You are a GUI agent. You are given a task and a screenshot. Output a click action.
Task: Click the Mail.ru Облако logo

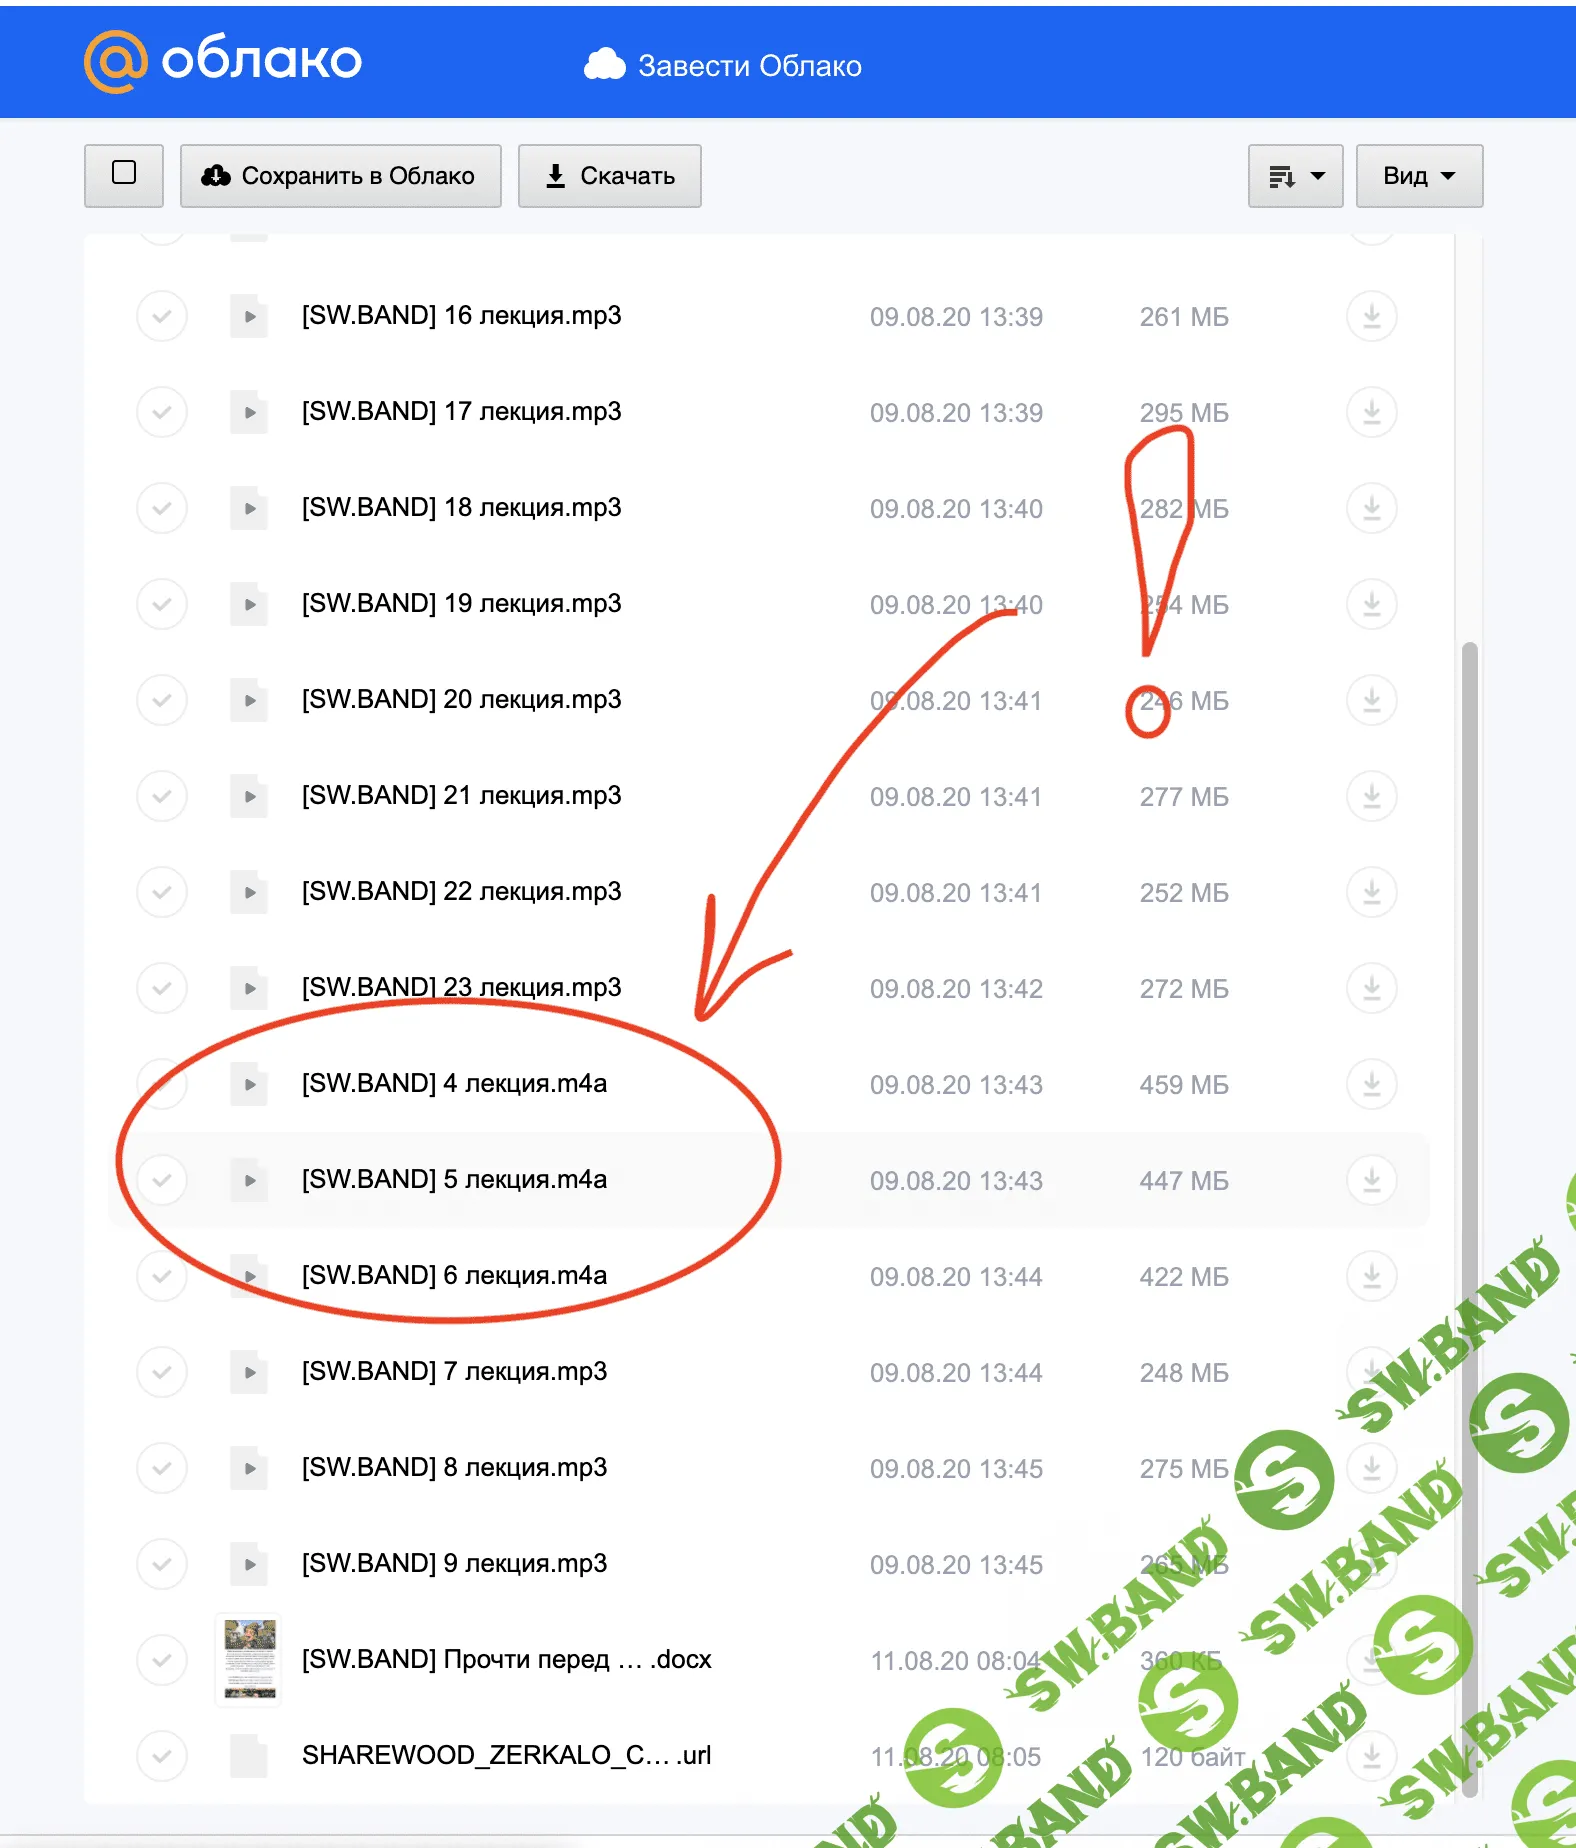tap(223, 61)
